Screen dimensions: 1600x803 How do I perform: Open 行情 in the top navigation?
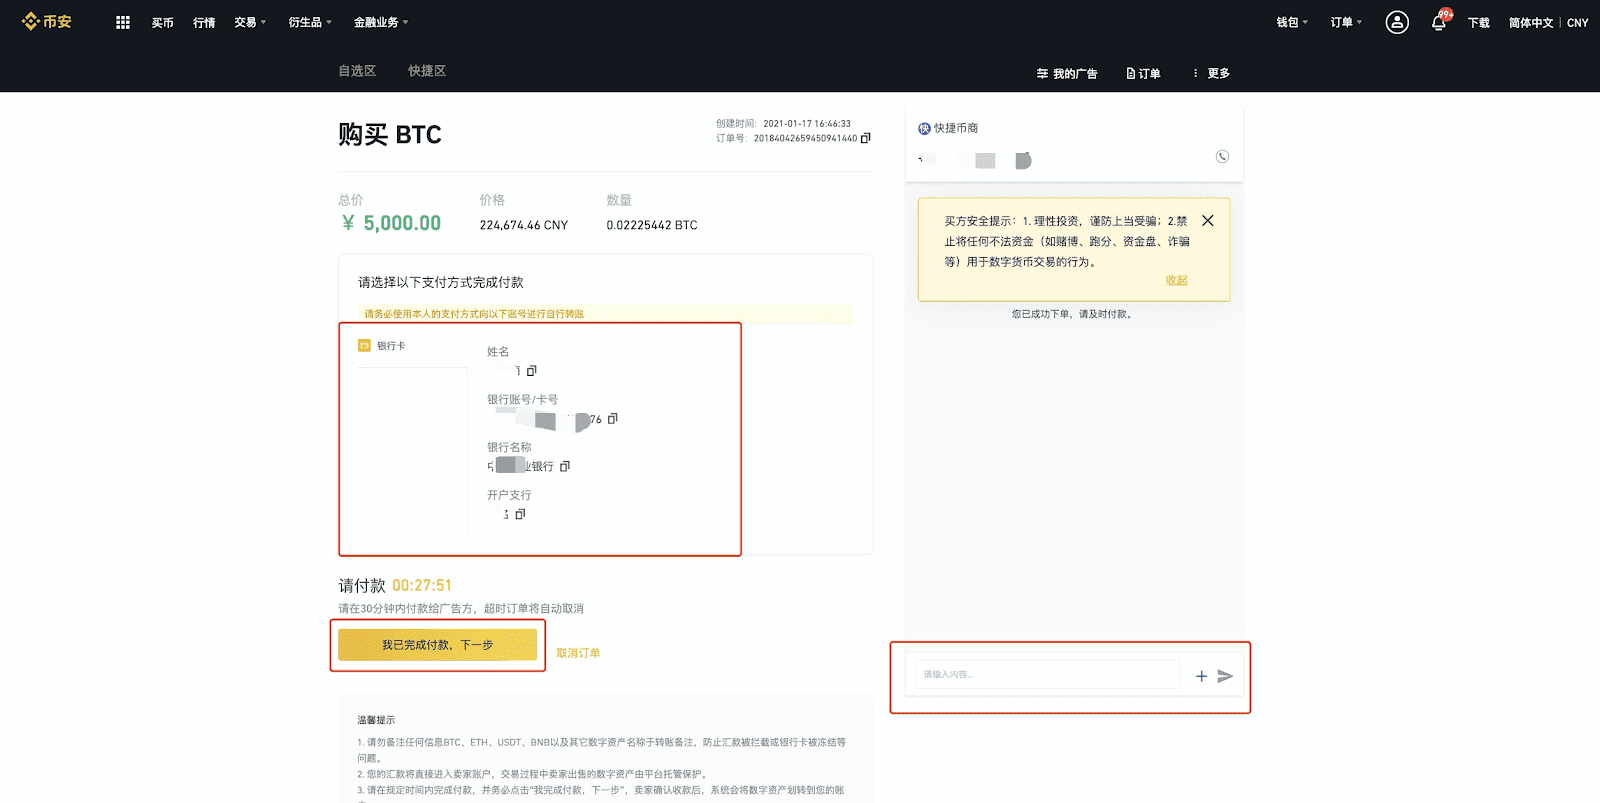204,22
